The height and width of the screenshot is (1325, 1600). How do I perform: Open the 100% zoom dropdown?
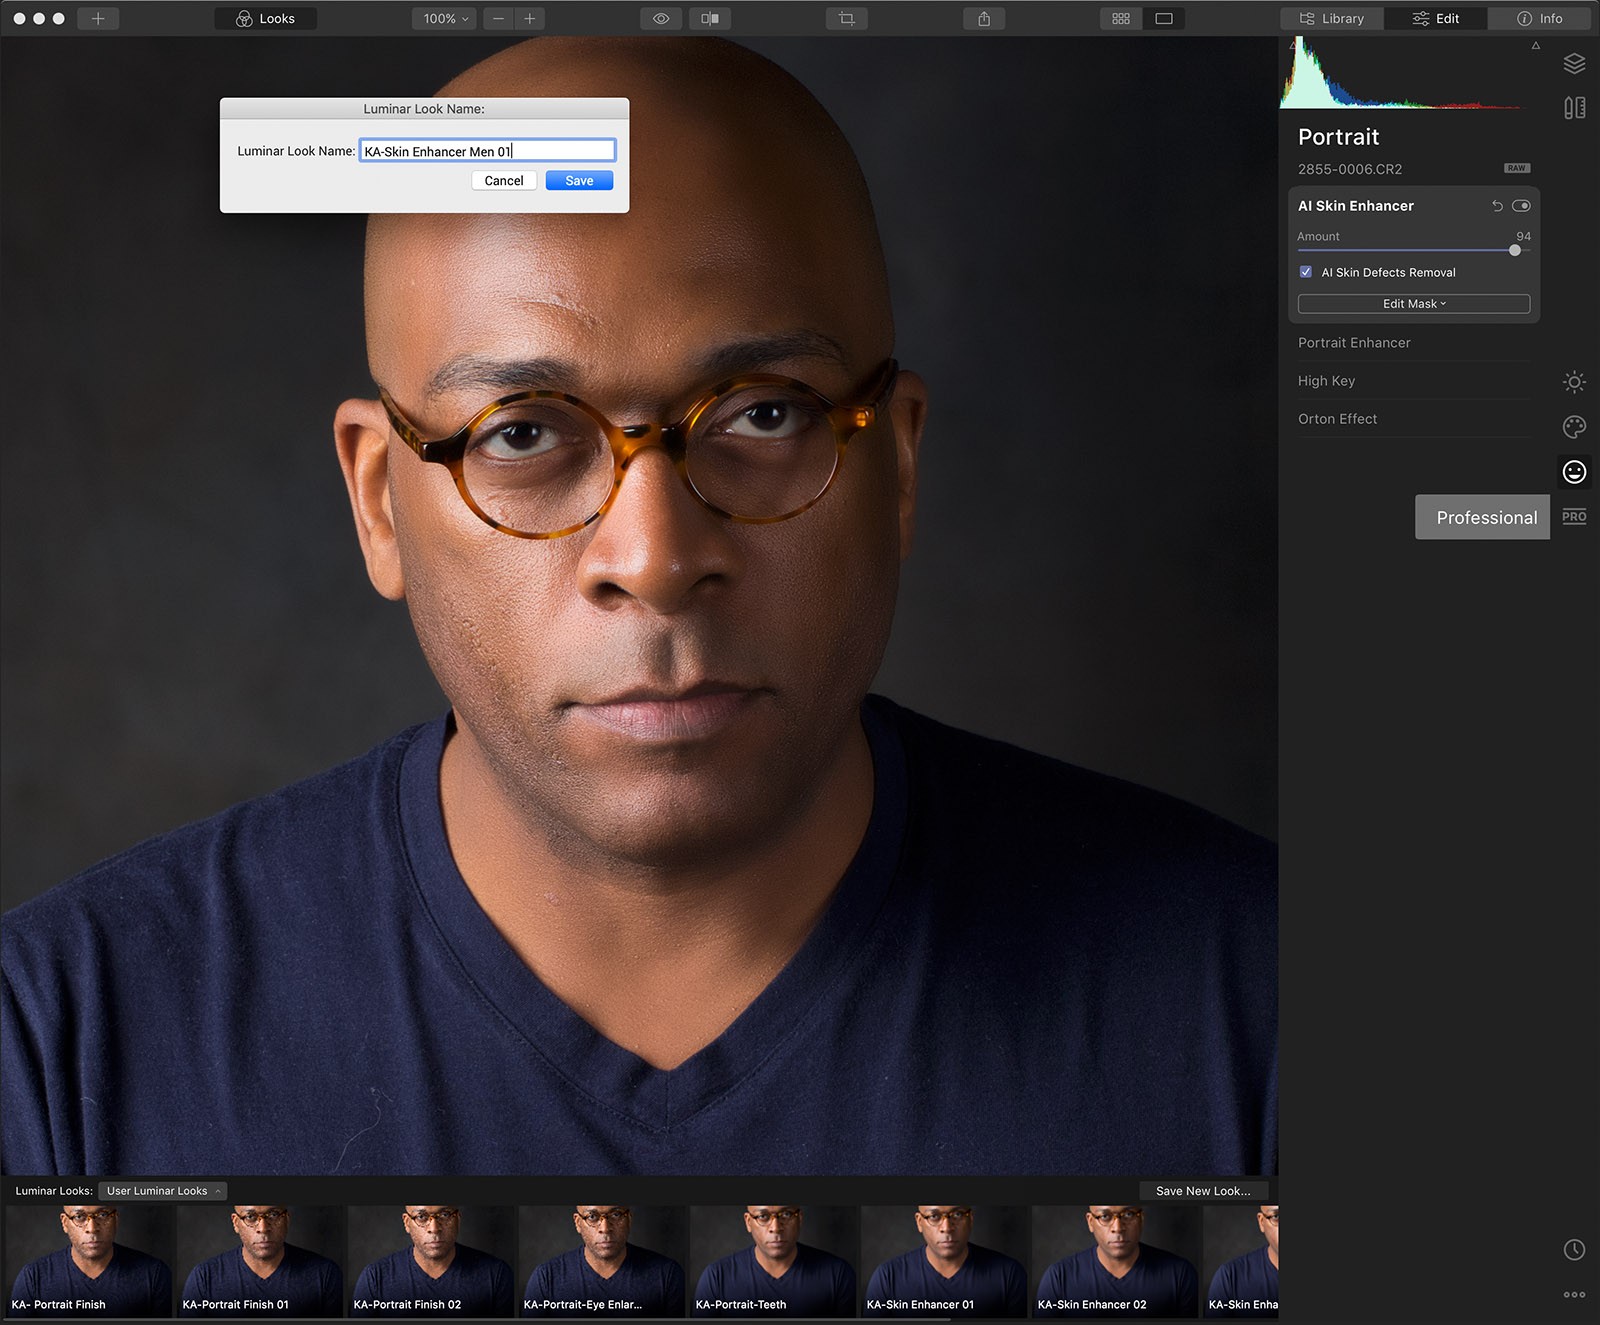pos(445,19)
